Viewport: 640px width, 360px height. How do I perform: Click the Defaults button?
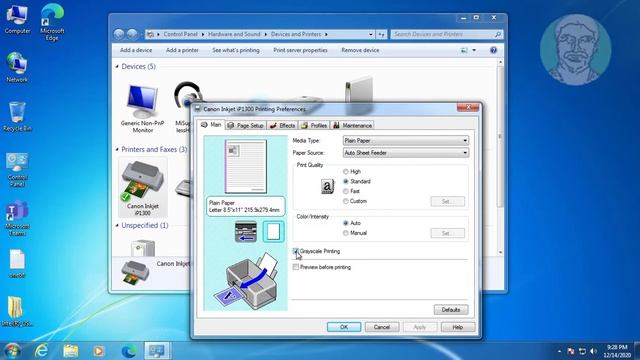click(451, 310)
